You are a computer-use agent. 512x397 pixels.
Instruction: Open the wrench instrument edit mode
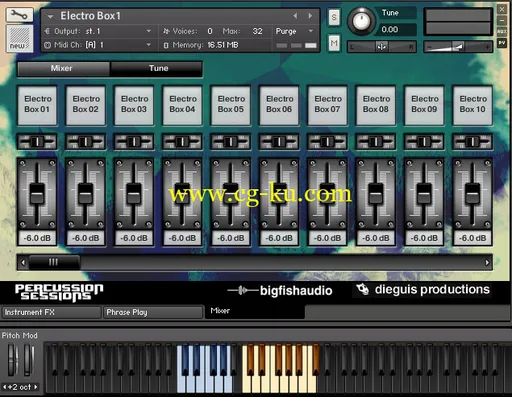(x=19, y=15)
